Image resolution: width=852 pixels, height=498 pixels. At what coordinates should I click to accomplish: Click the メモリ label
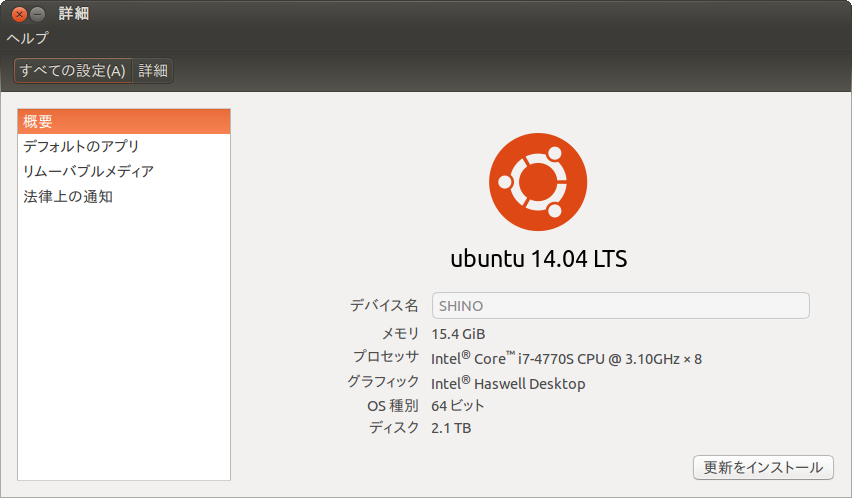[x=401, y=333]
